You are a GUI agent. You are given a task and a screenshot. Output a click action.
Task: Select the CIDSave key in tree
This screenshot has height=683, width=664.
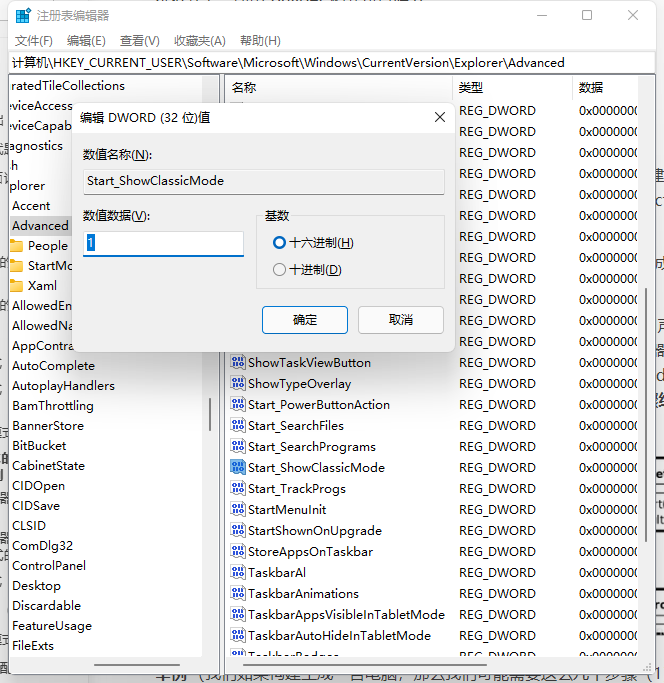click(x=36, y=506)
